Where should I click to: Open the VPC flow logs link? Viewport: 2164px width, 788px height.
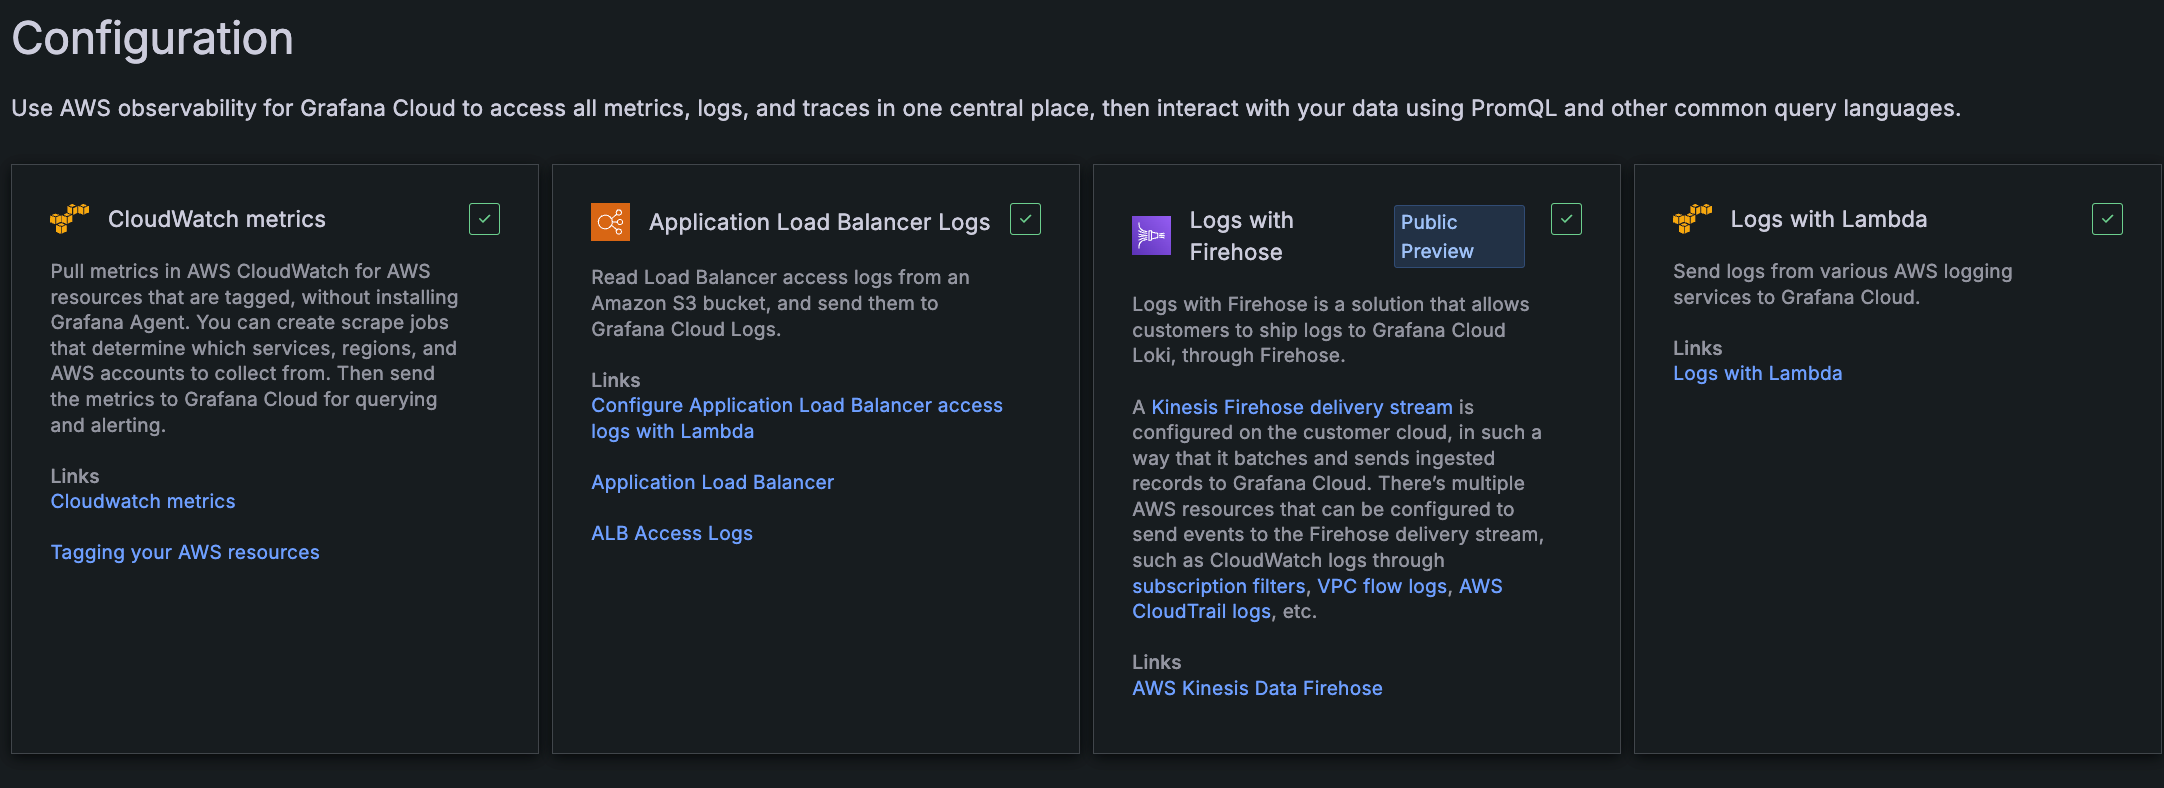(x=1382, y=586)
